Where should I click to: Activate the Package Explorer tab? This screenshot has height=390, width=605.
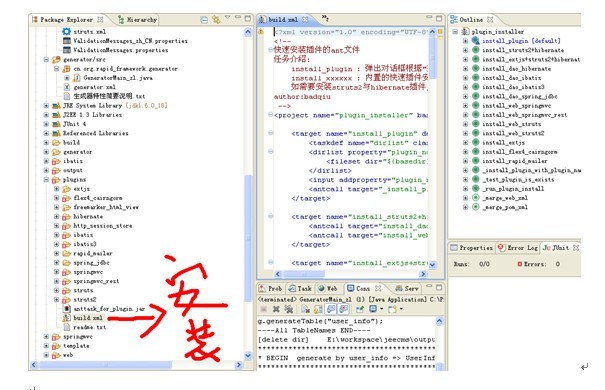coord(67,20)
